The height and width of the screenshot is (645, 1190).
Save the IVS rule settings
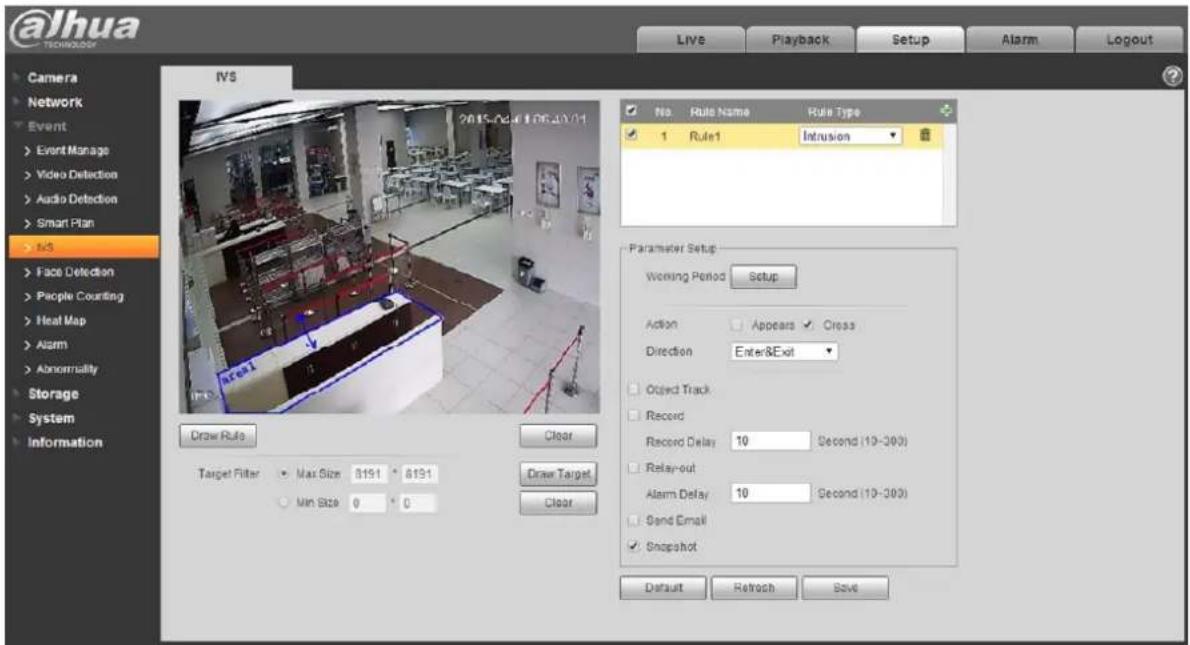tap(845, 587)
